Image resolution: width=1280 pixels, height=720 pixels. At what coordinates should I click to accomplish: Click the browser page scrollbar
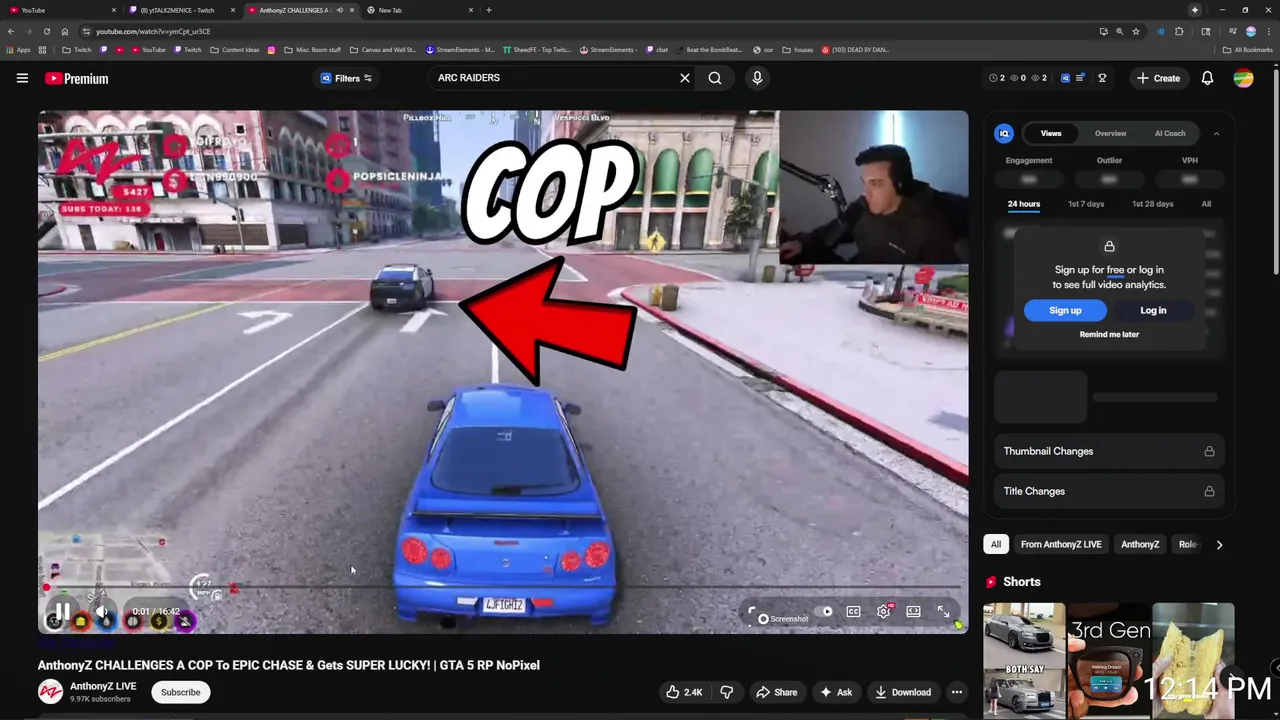(x=1276, y=170)
